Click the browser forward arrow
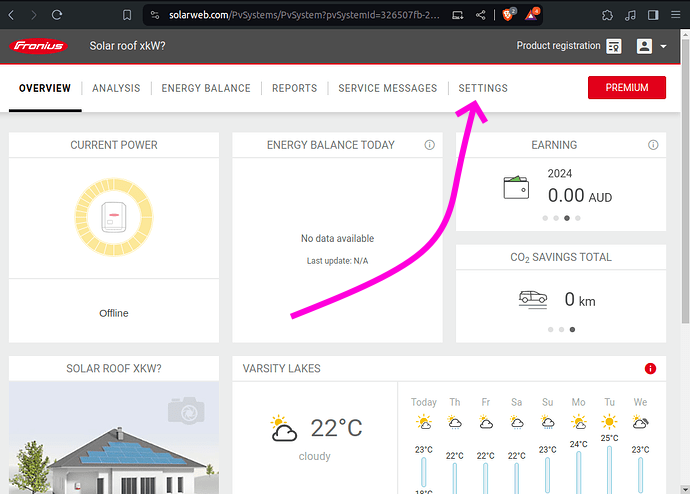This screenshot has height=494, width=690. [x=34, y=15]
